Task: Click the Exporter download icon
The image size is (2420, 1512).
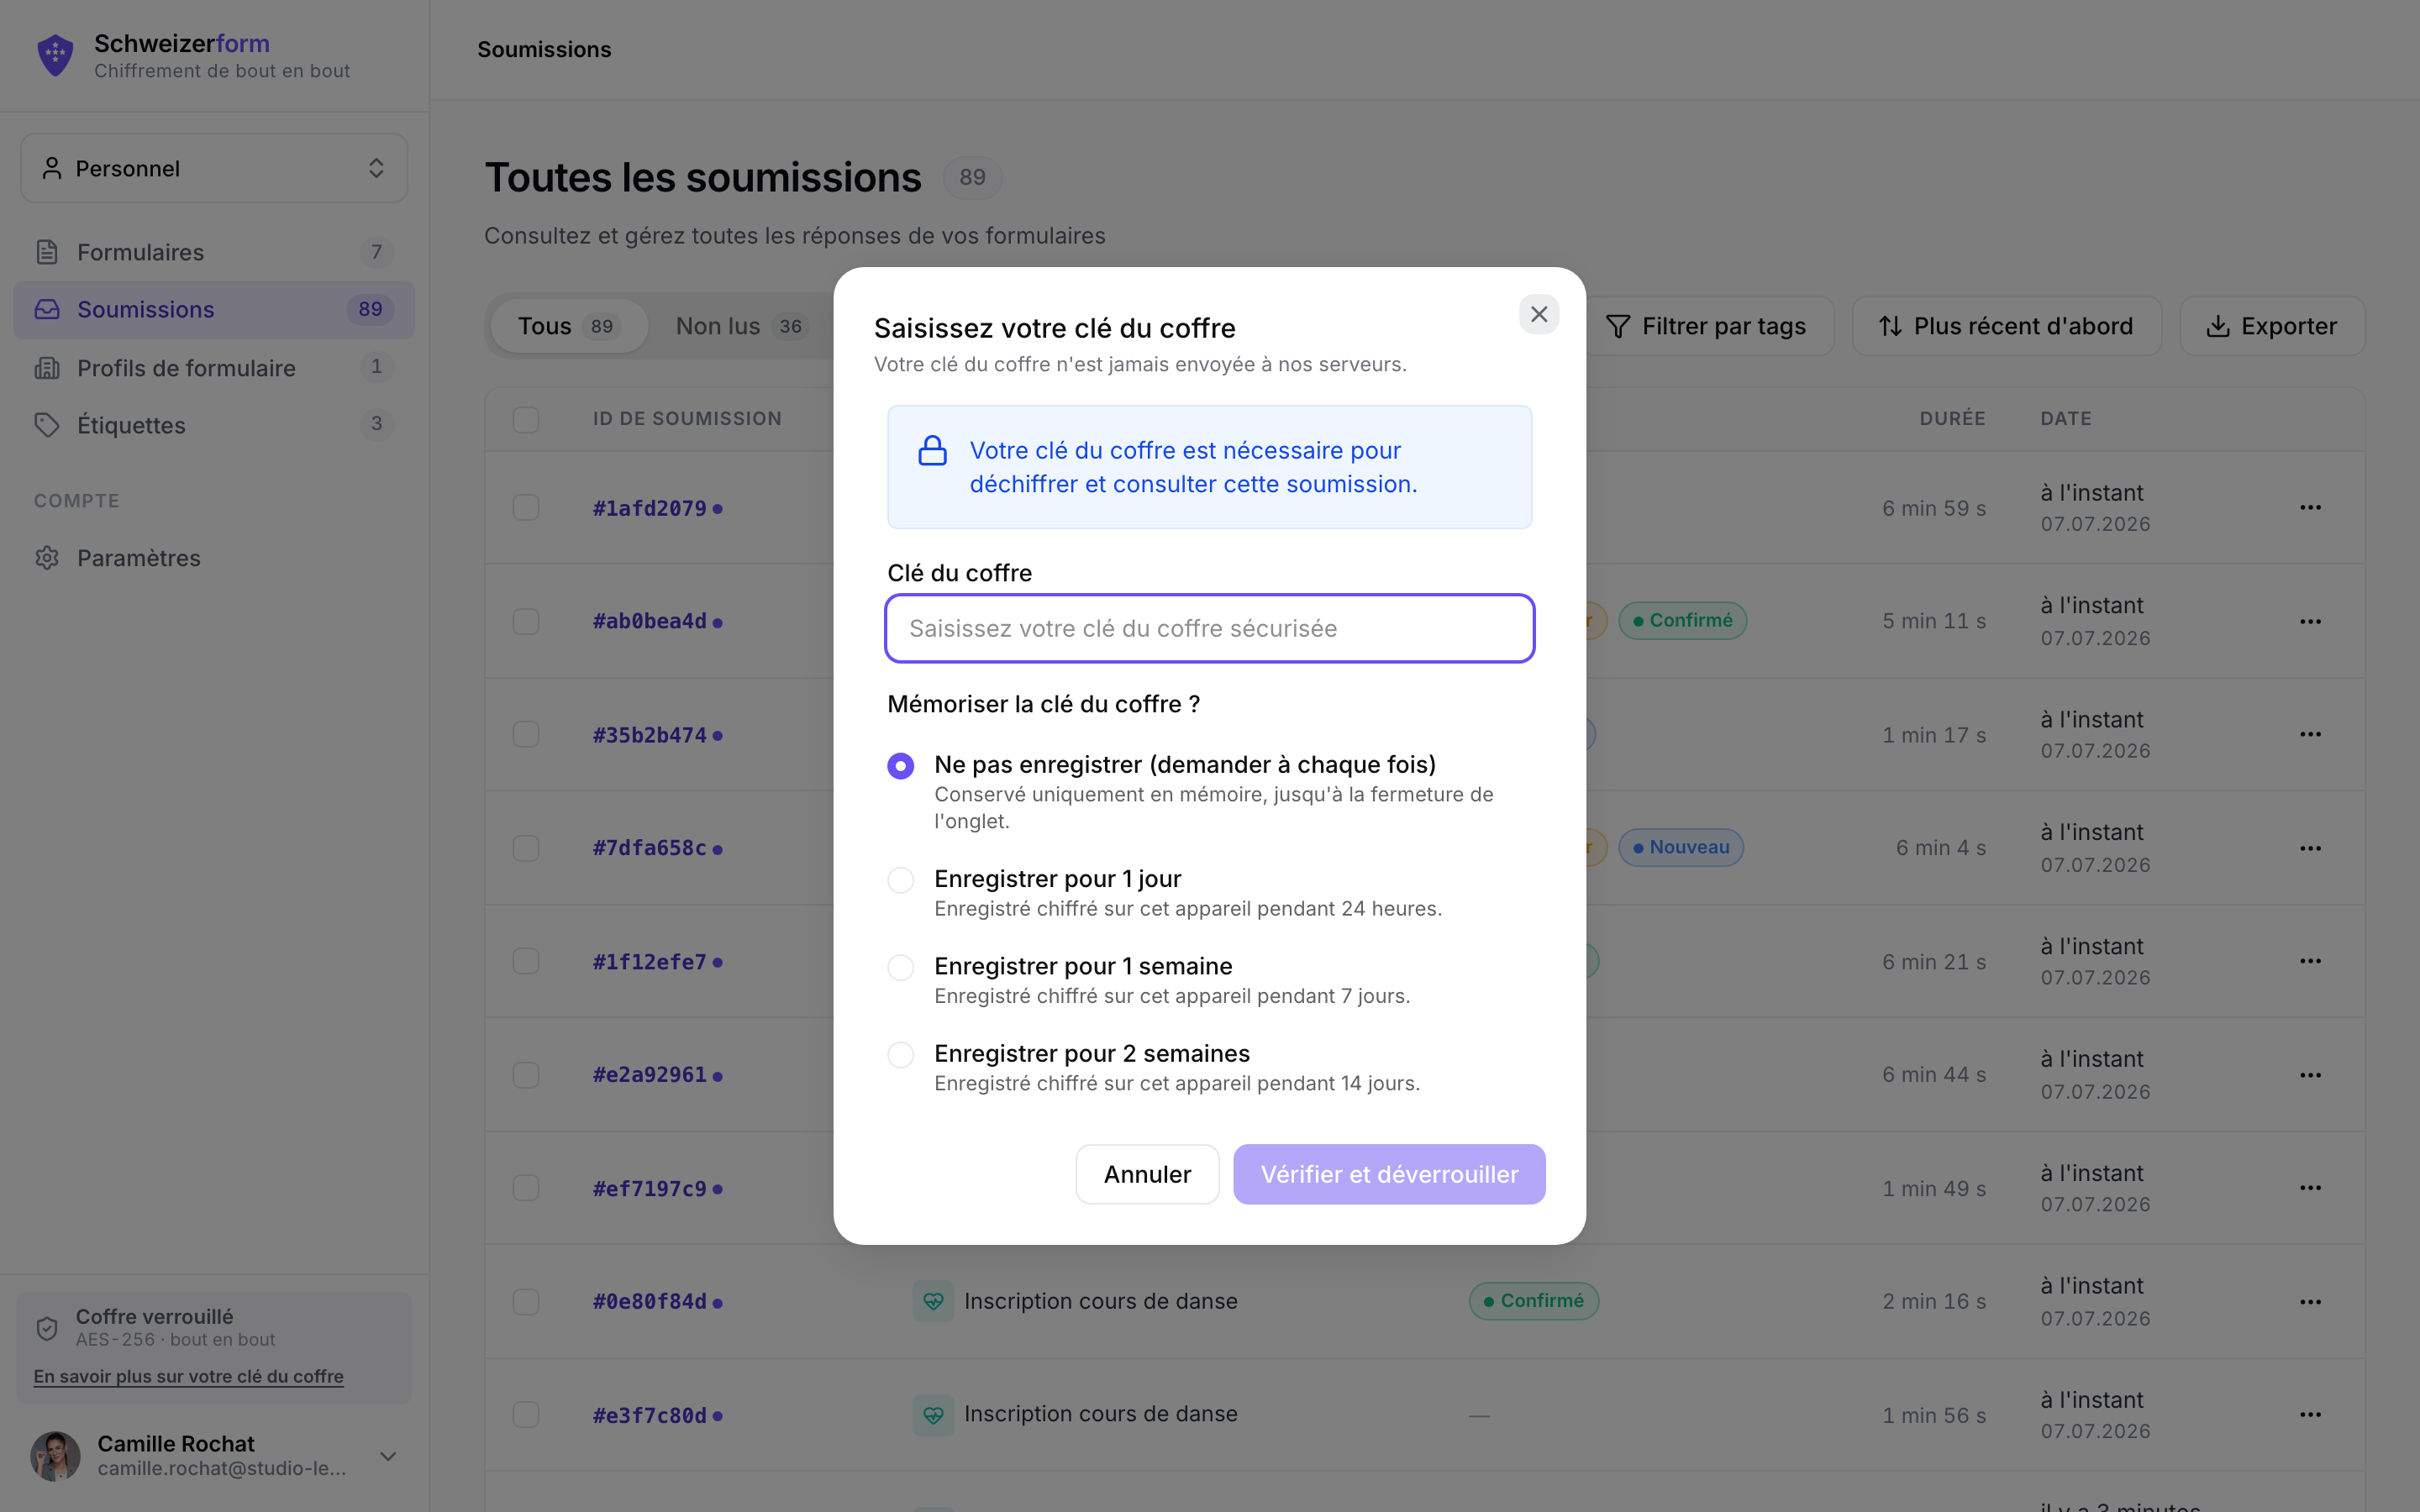Action: 2217,326
